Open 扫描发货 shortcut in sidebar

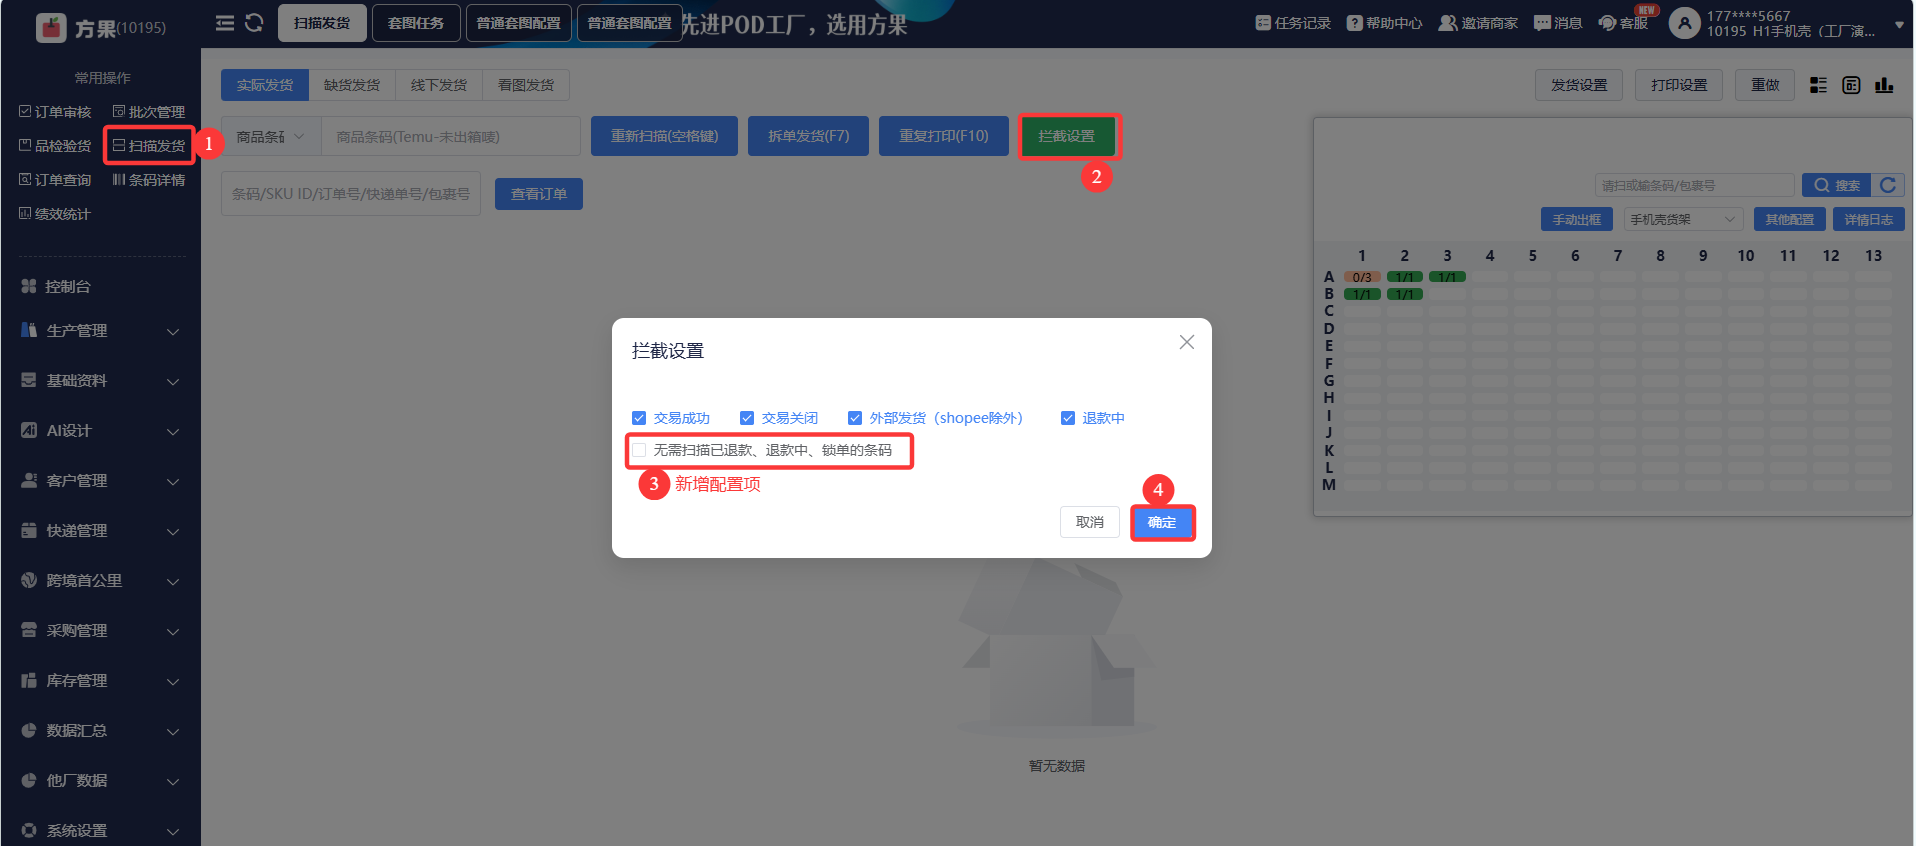click(x=149, y=146)
